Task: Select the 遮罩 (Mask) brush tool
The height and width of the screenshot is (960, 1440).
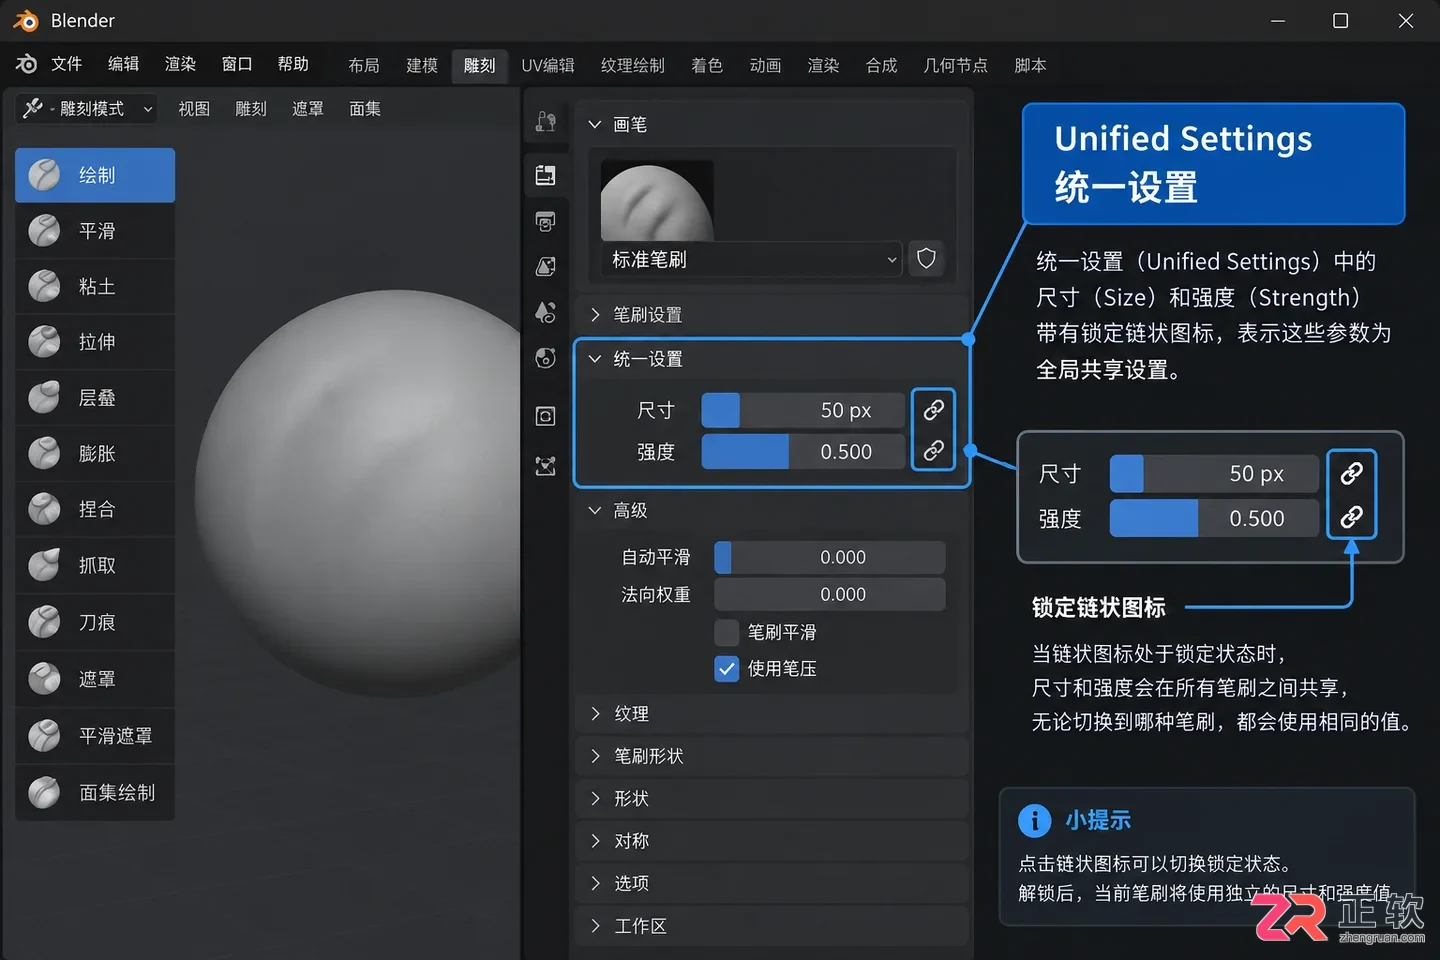Action: [x=95, y=679]
